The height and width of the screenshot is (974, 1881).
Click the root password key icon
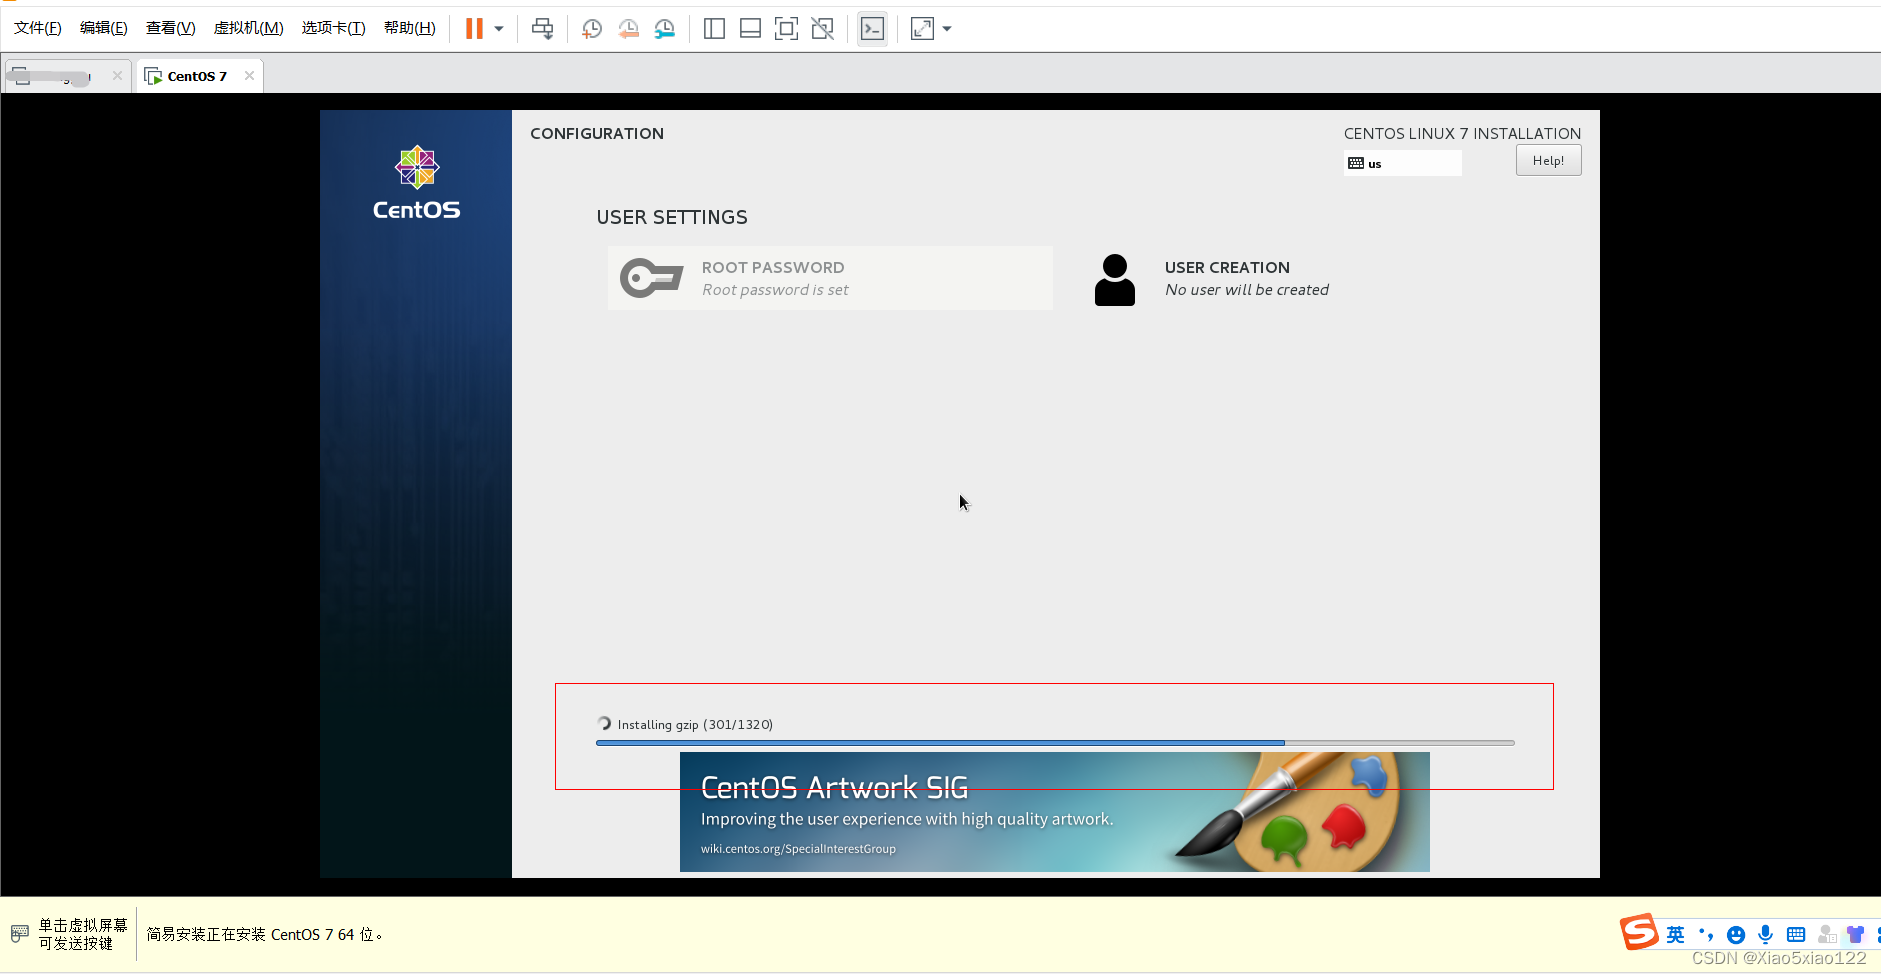click(x=651, y=278)
